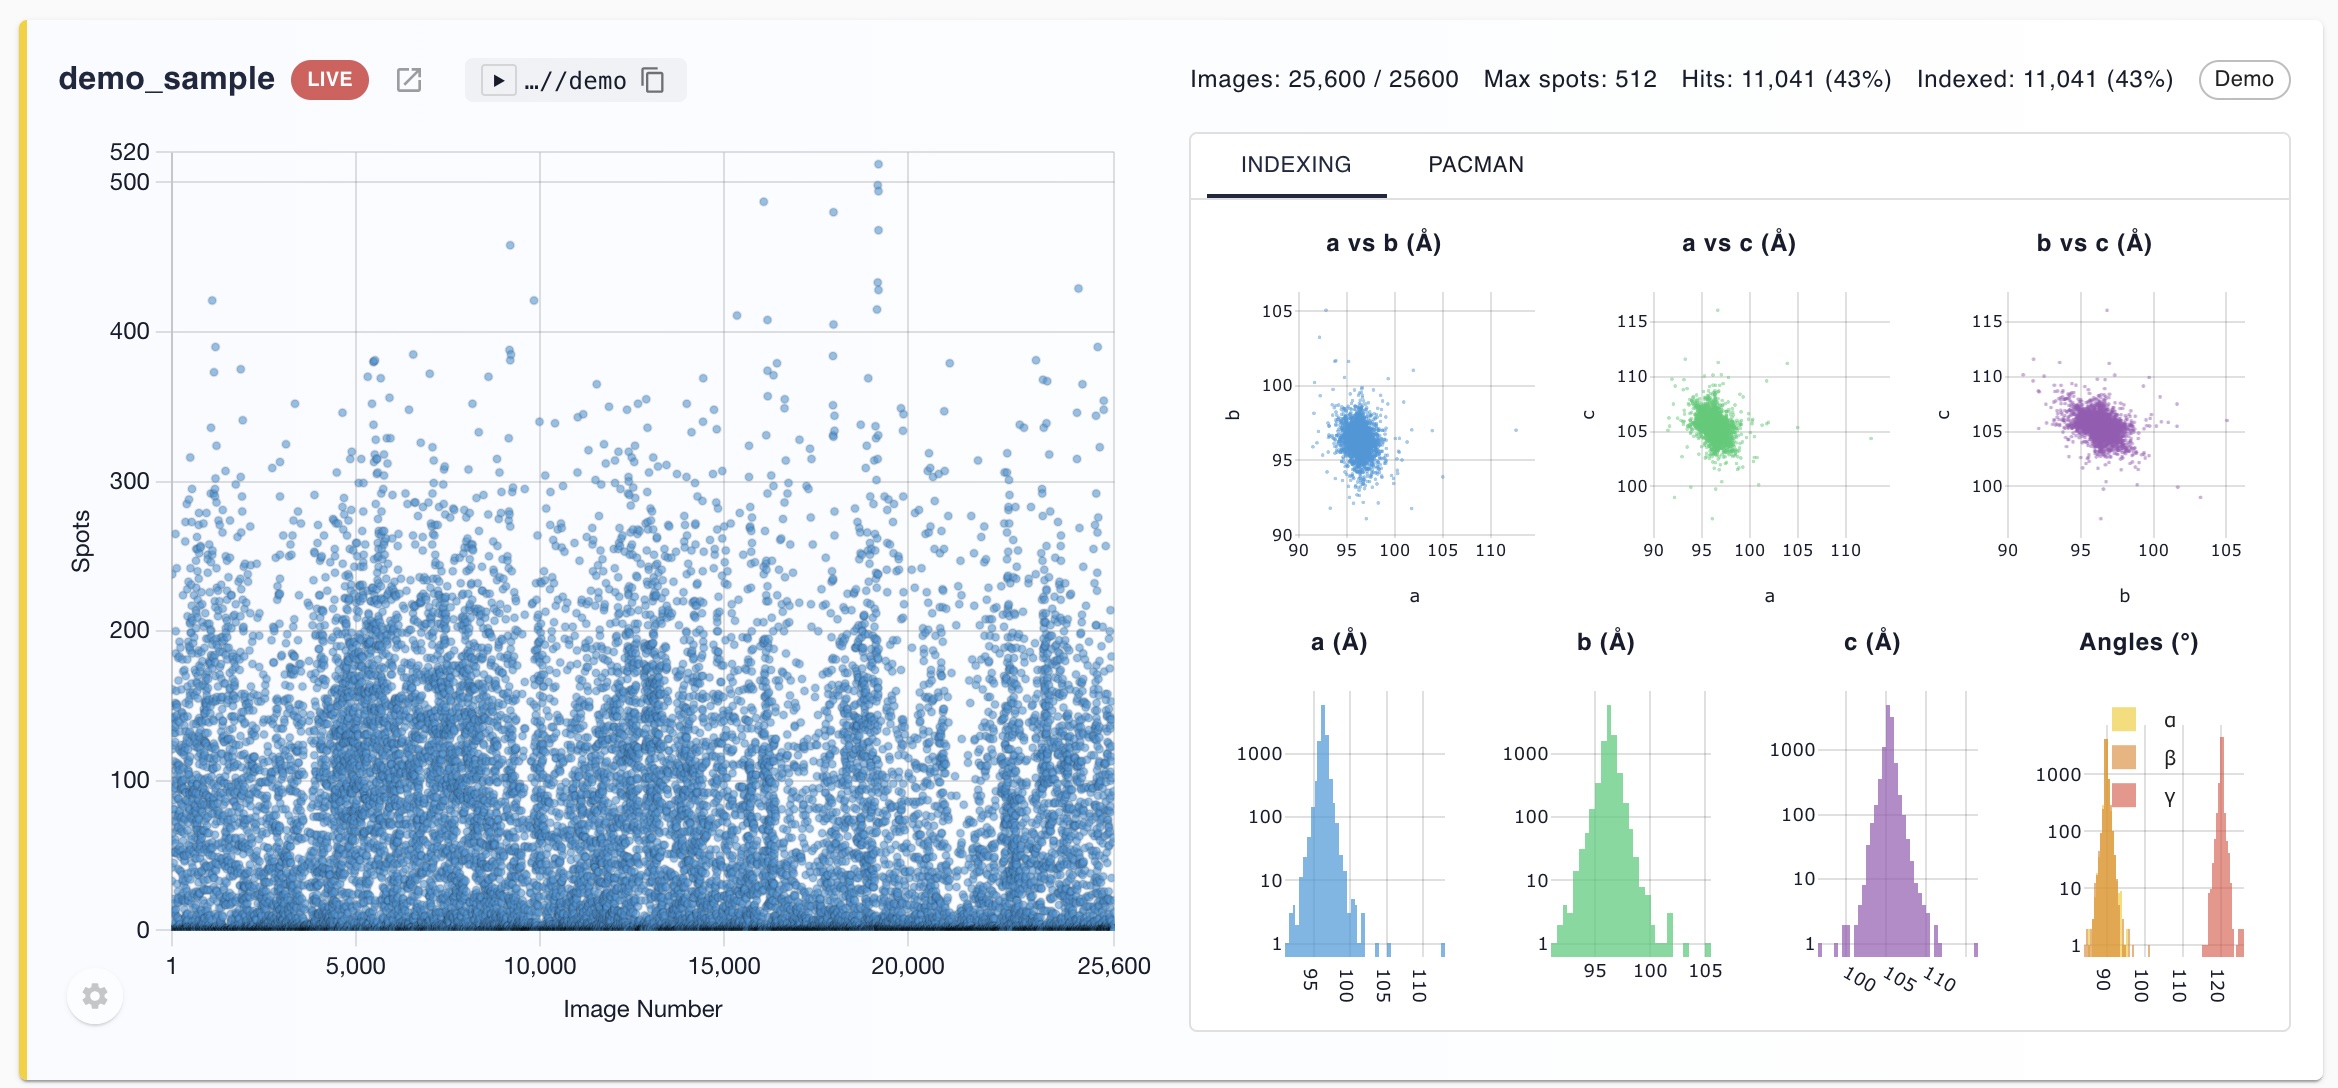Image resolution: width=2338 pixels, height=1088 pixels.
Task: Toggle the β angle legend entry
Action: 2145,758
